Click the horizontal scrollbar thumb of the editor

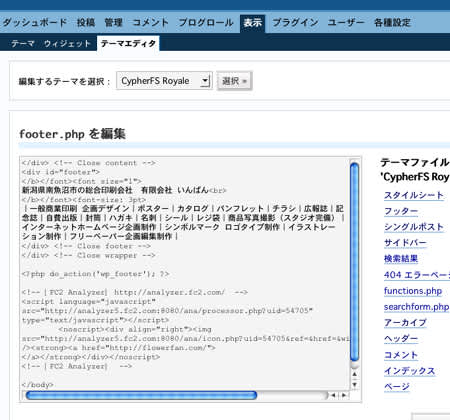pos(141,395)
